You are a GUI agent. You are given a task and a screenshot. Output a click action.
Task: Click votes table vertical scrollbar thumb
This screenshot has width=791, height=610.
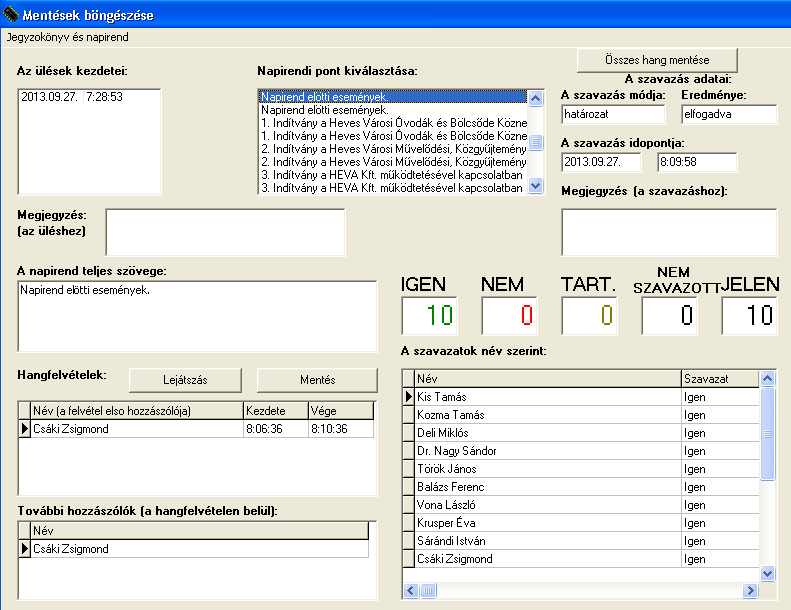pos(767,434)
